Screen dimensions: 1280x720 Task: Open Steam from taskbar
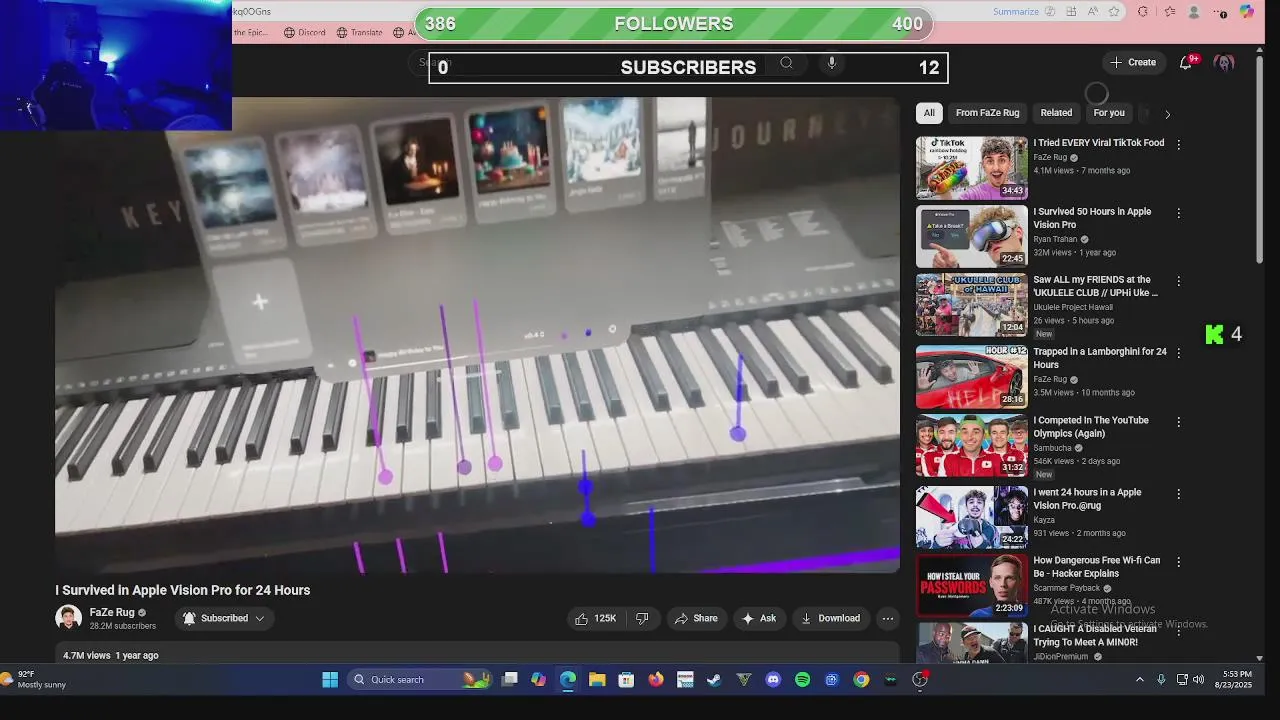(x=714, y=680)
